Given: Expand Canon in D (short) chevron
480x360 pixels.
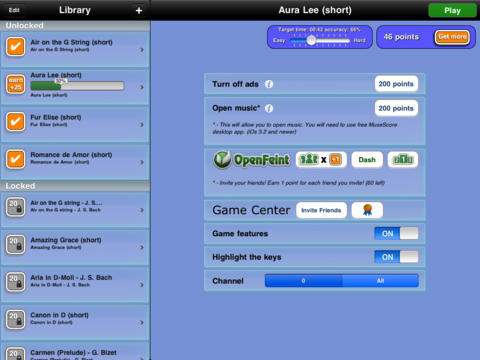Looking at the screenshot, I should click(142, 322).
